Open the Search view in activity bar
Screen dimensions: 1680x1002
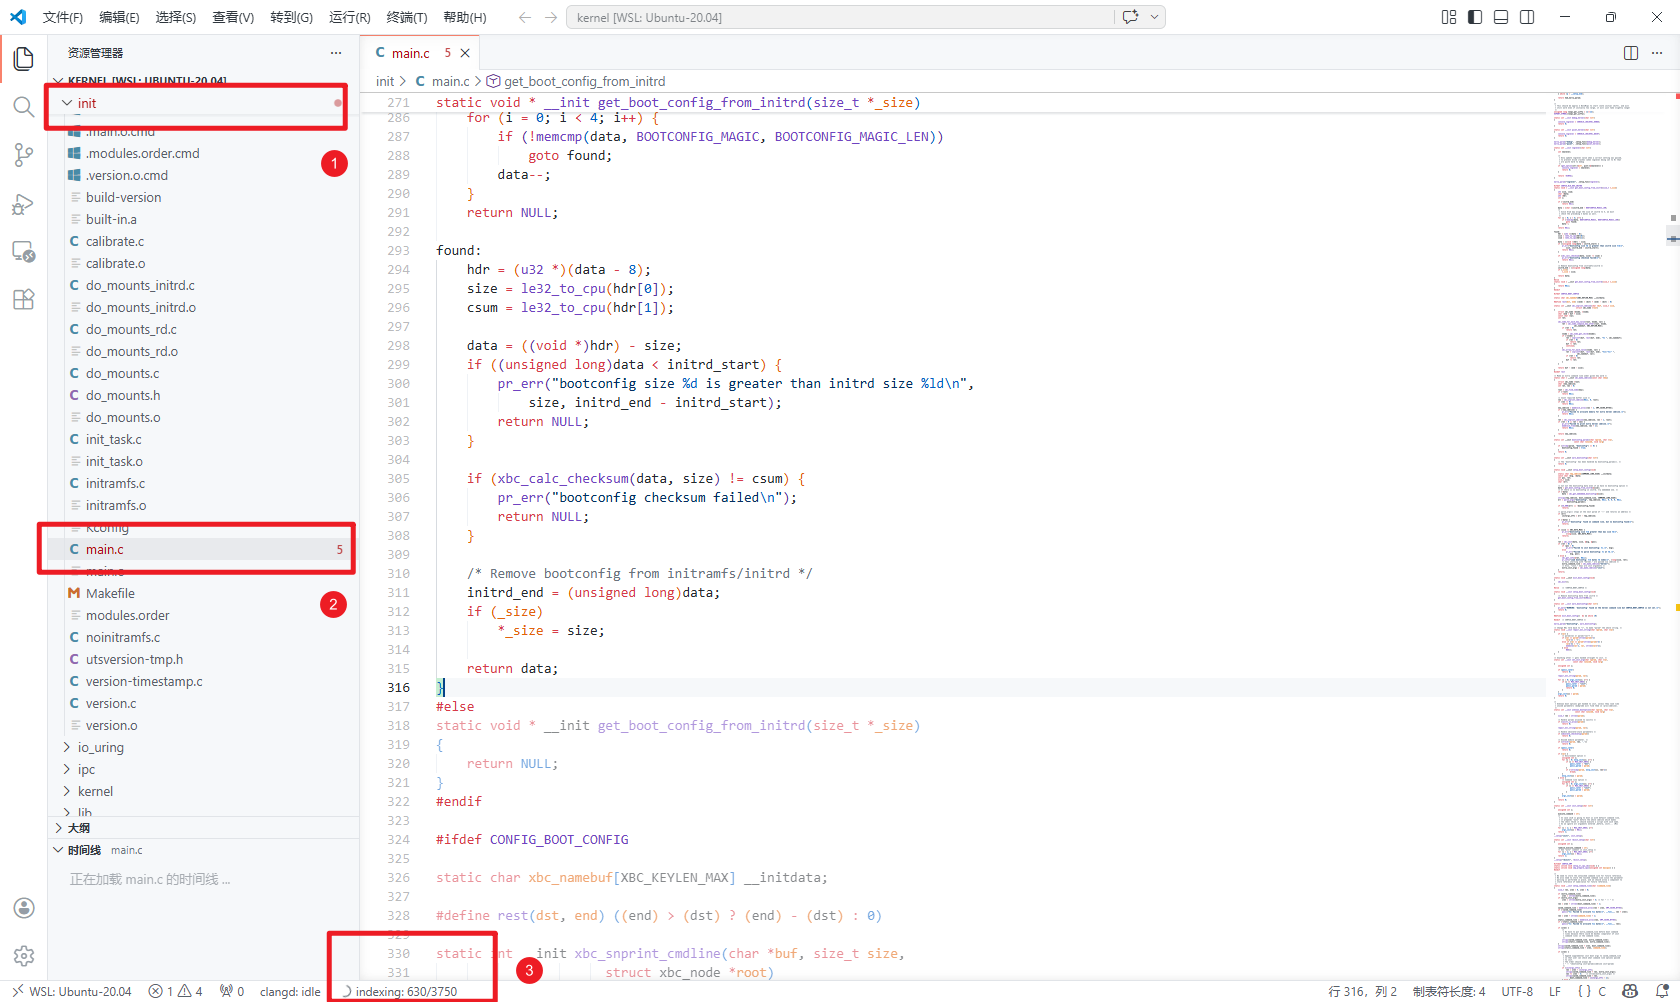coord(24,107)
